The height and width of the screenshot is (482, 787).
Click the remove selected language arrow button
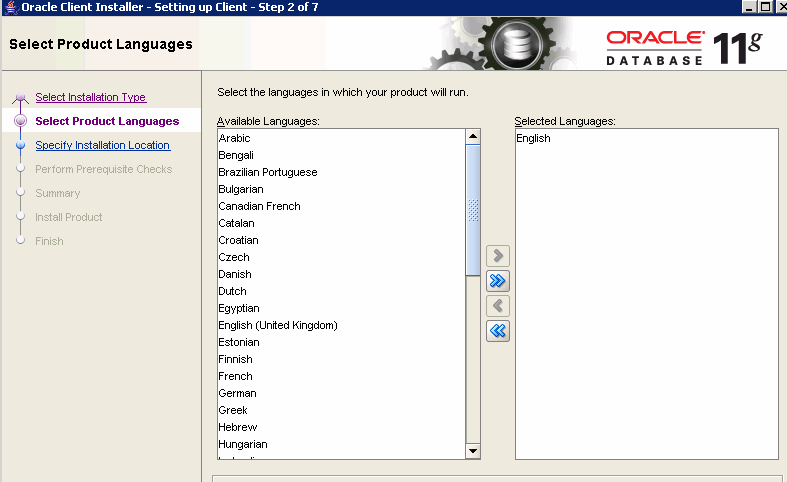[x=497, y=306]
